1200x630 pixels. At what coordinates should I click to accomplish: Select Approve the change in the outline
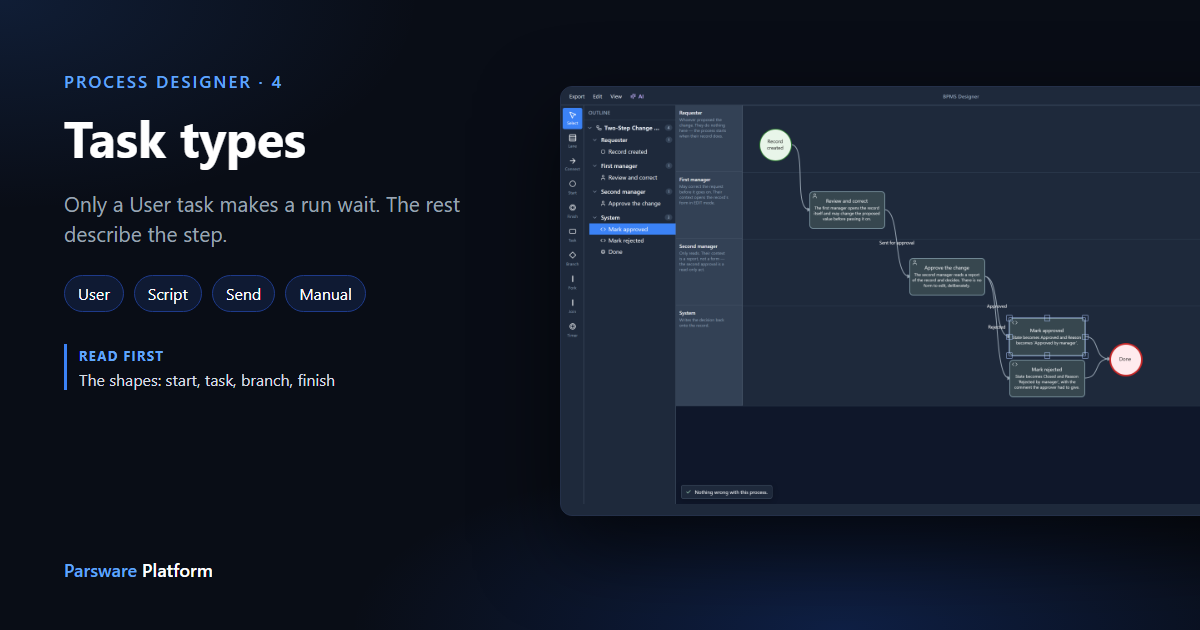point(634,204)
